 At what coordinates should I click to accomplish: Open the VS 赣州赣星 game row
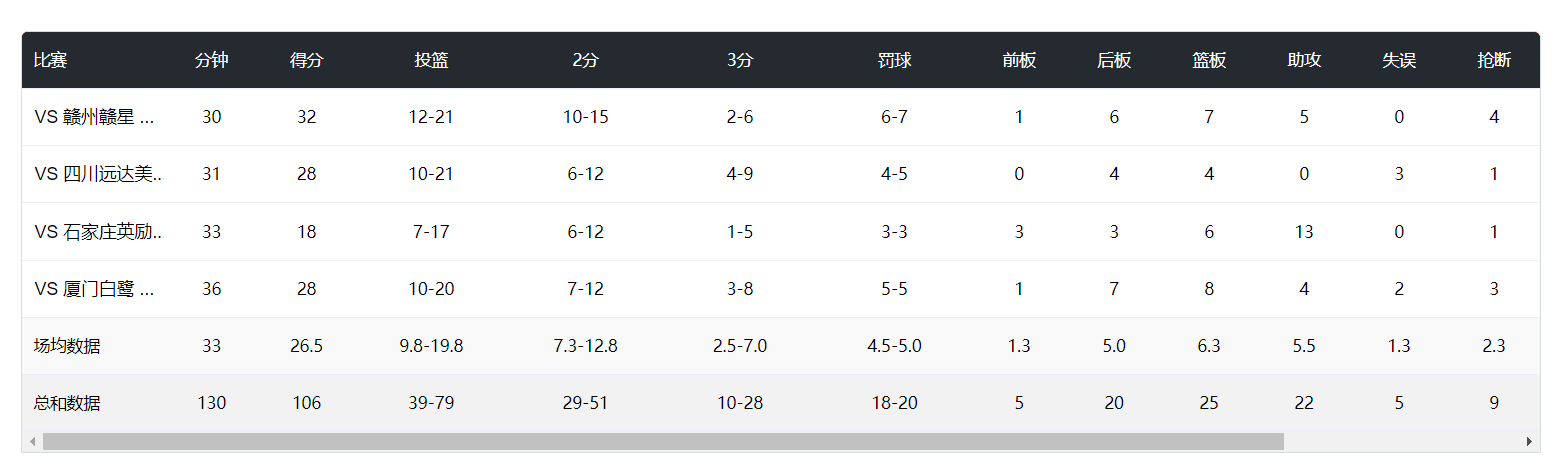coord(95,117)
